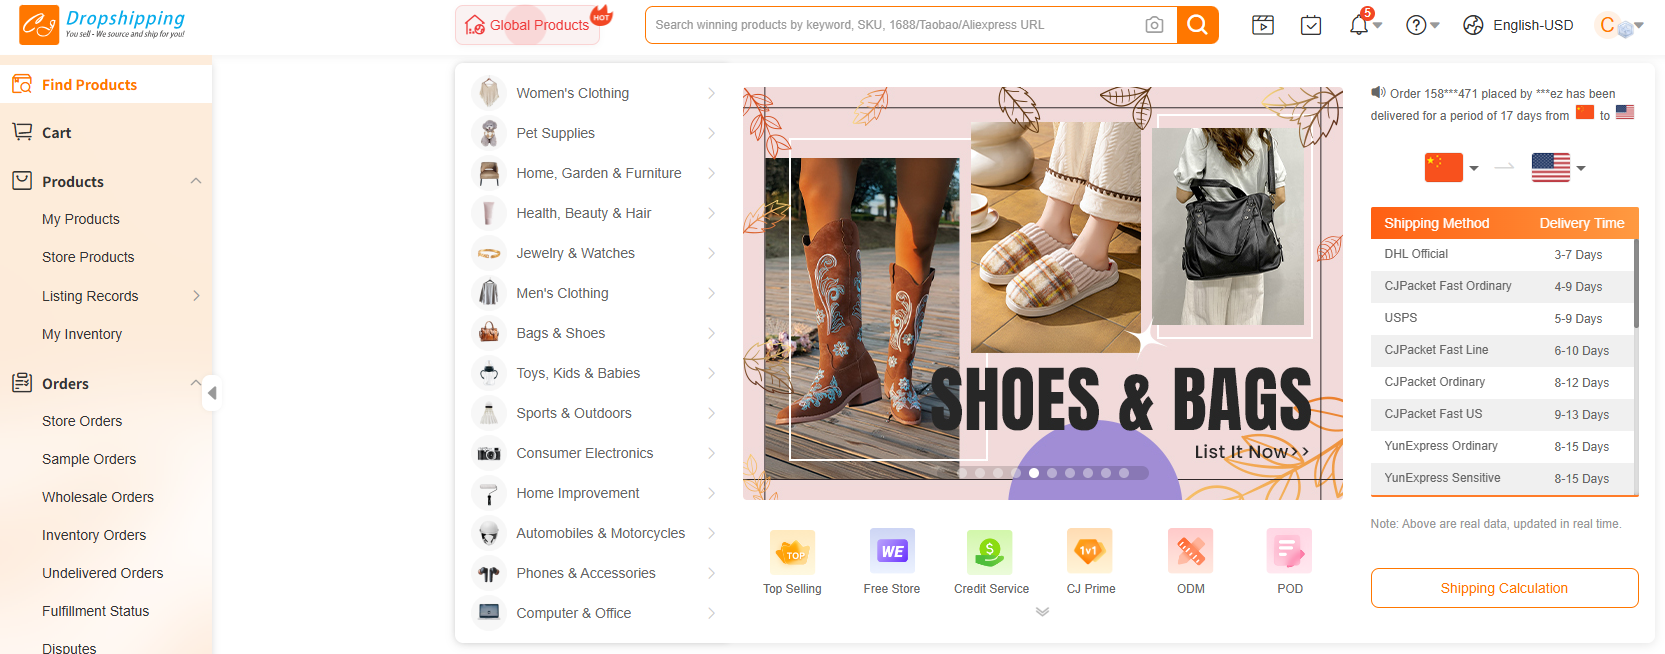Open the China origin country dropdown
Screen dimensions: 1665x654
1452,168
